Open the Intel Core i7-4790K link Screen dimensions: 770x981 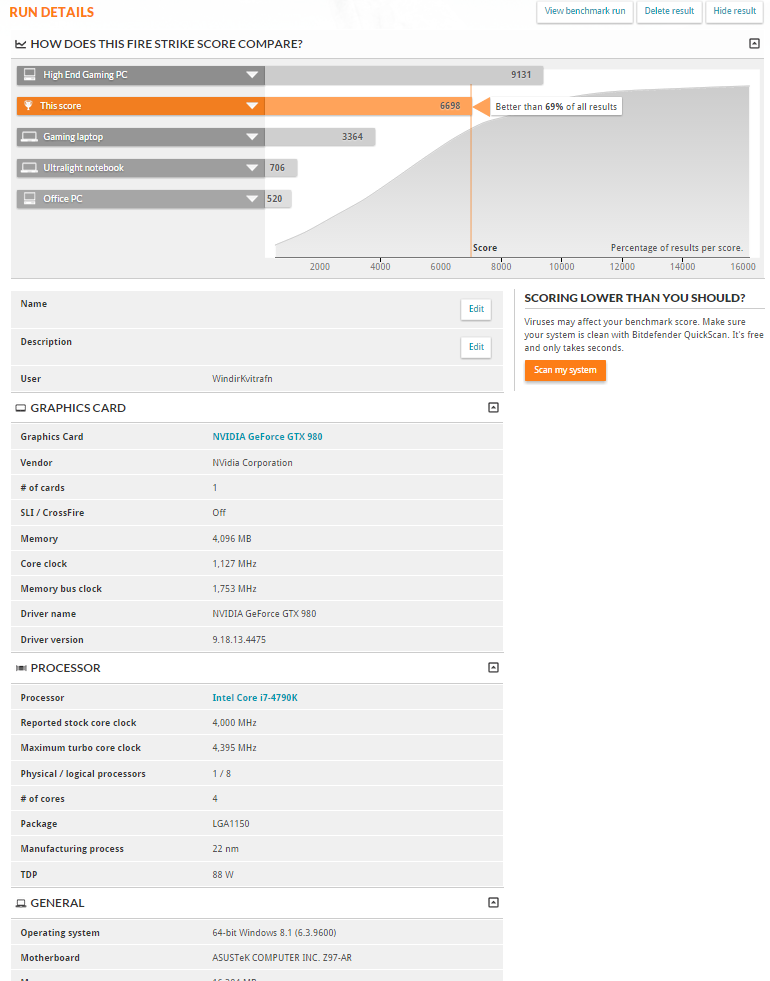click(255, 698)
